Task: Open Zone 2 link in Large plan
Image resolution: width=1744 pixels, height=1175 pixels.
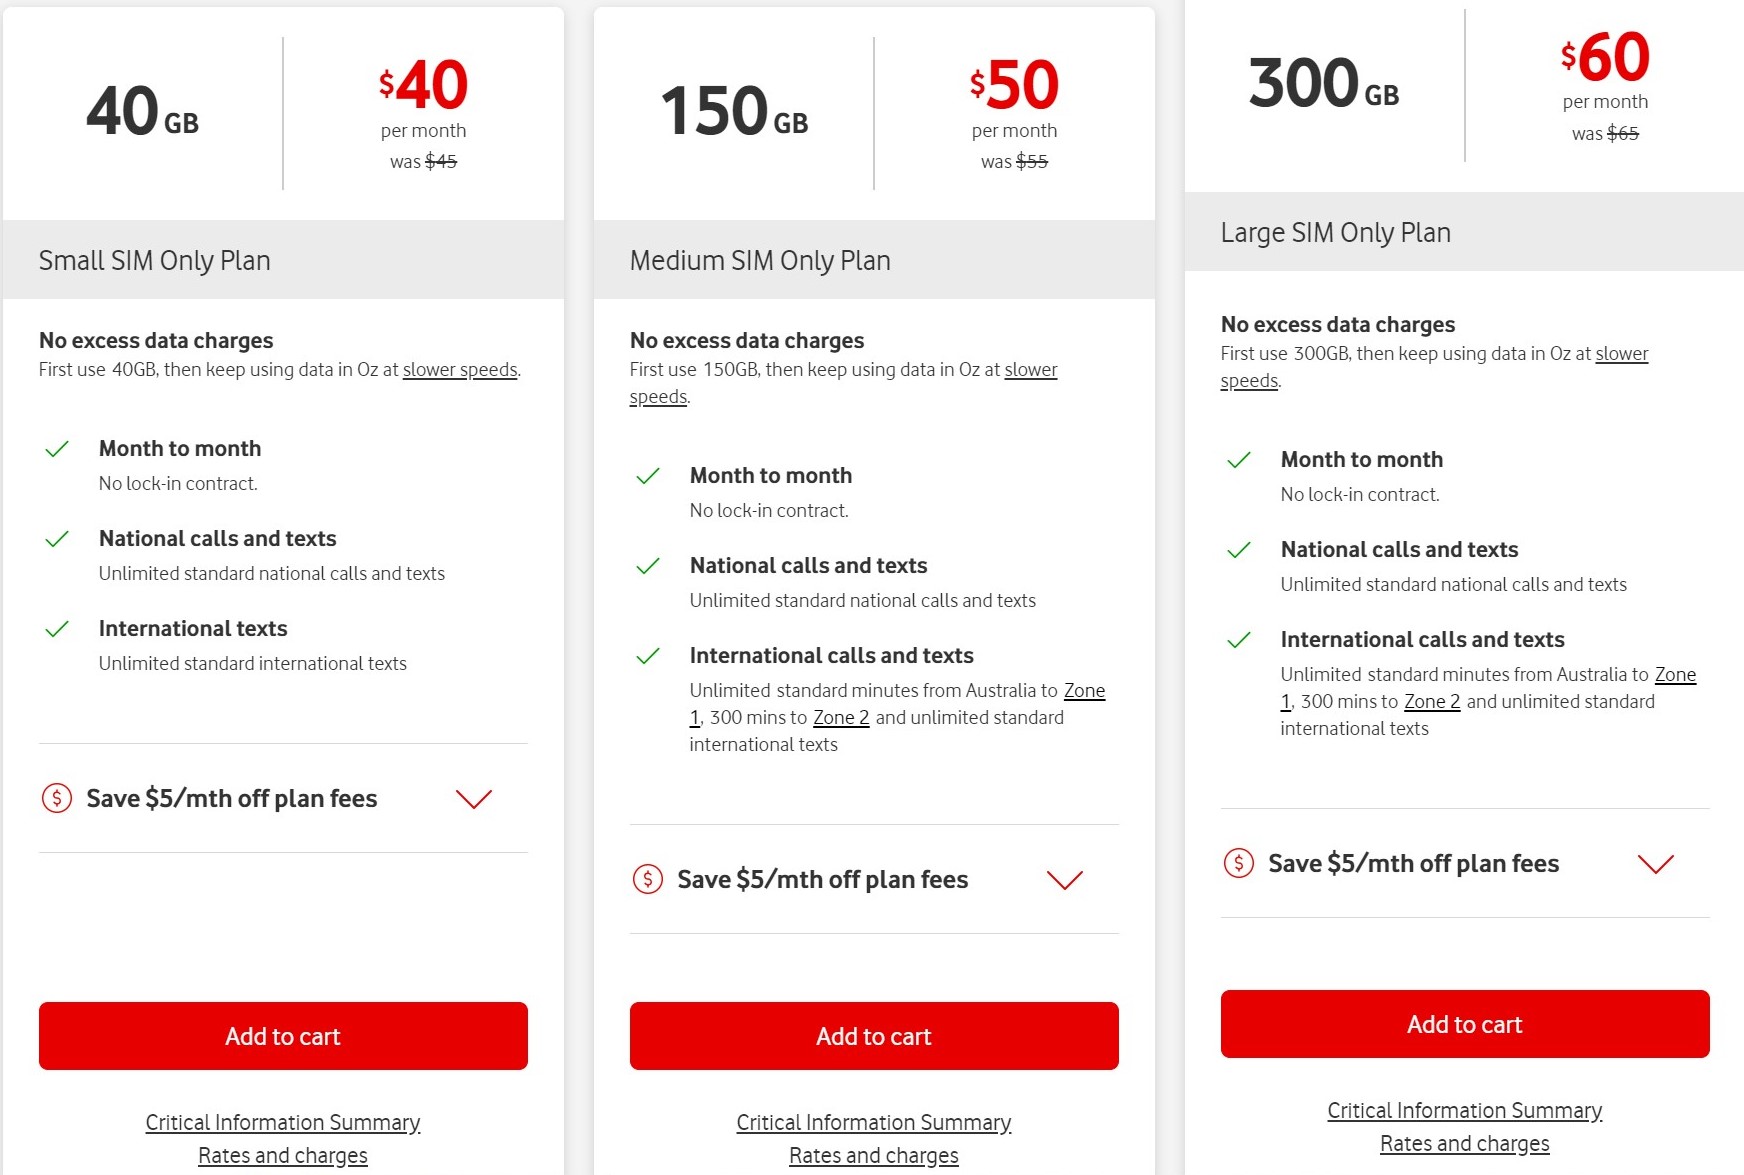Action: 1432,701
